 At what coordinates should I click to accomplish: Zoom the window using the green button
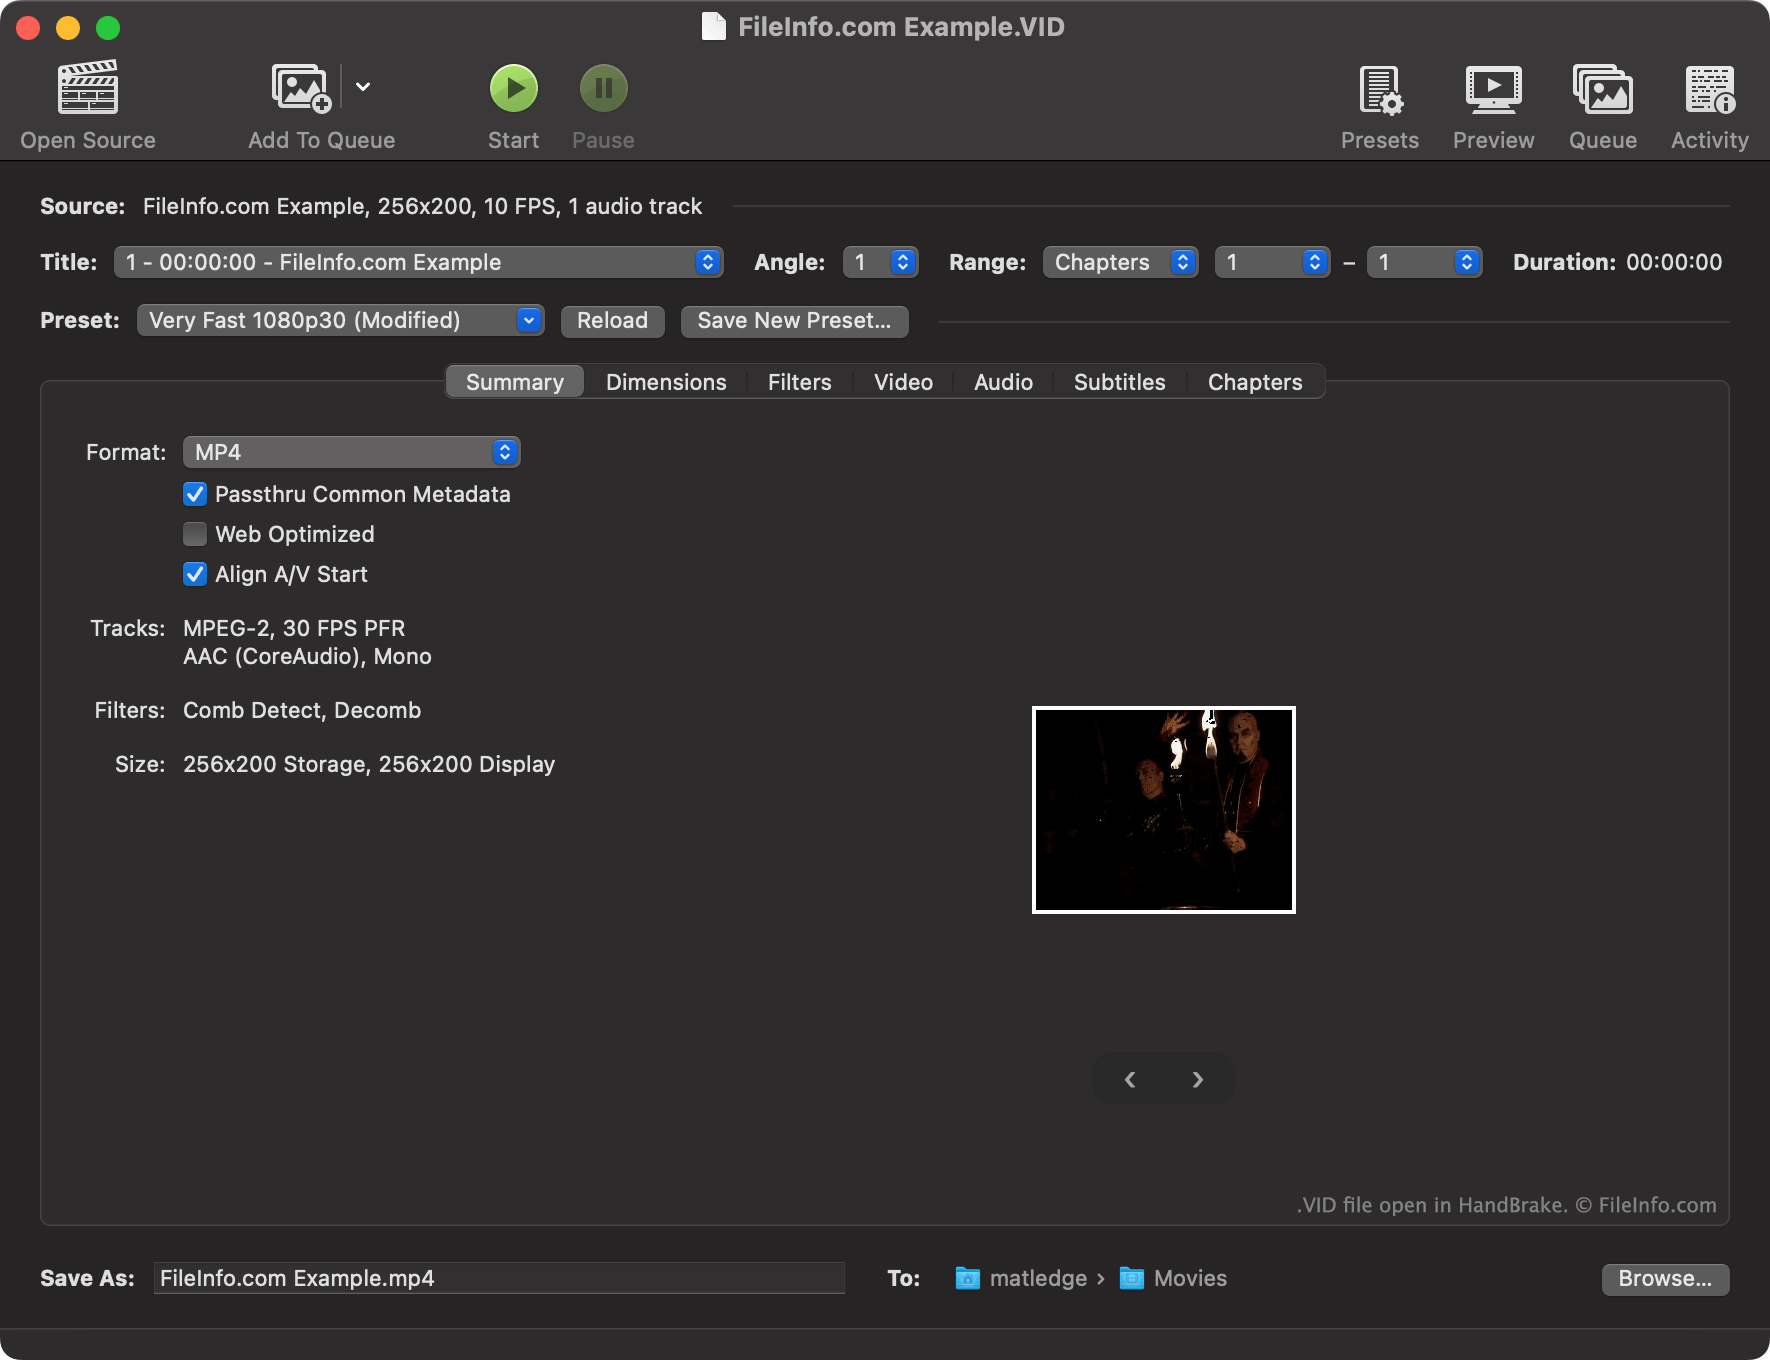coord(108,28)
